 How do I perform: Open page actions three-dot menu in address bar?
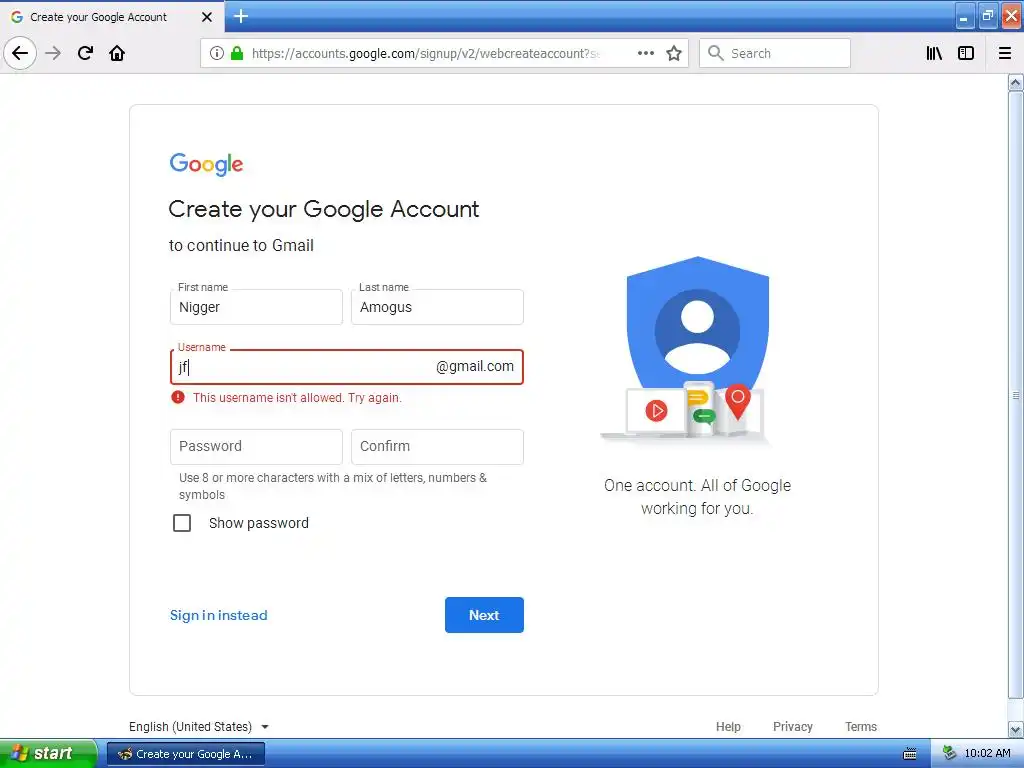646,53
